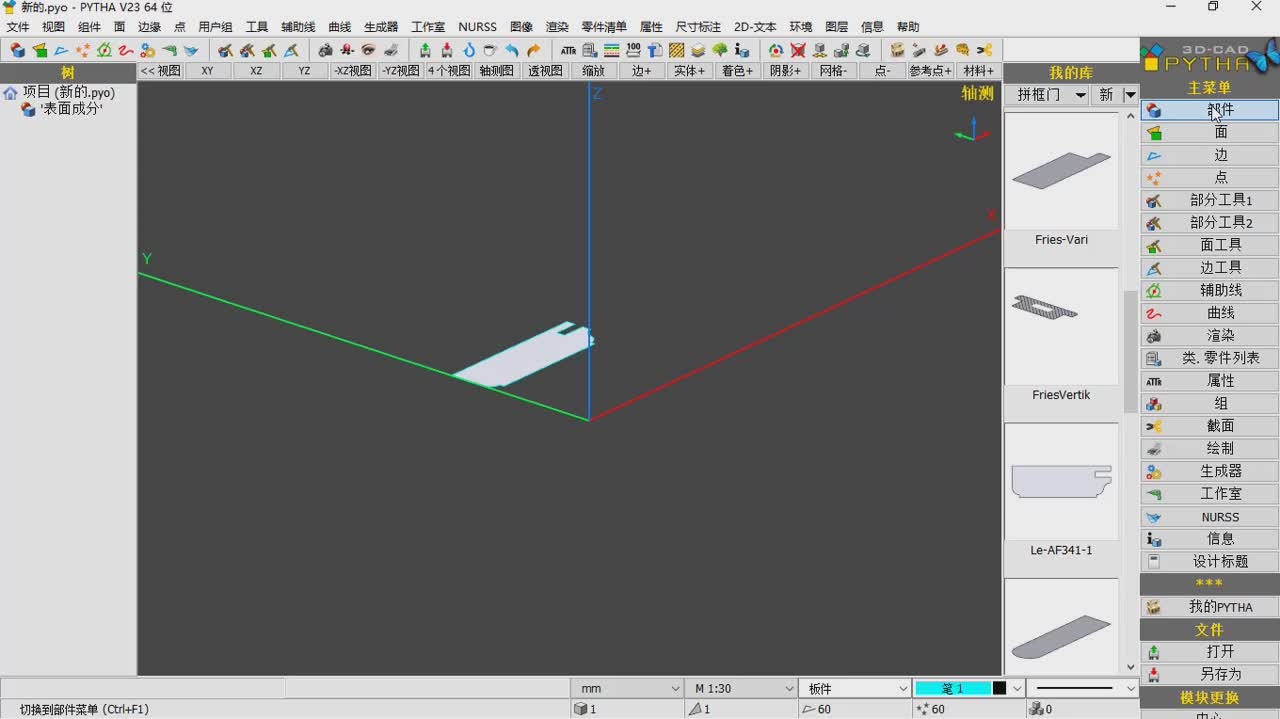Screen dimensions: 1280x719
Task: Click the green tree environment icon
Action: (720, 50)
